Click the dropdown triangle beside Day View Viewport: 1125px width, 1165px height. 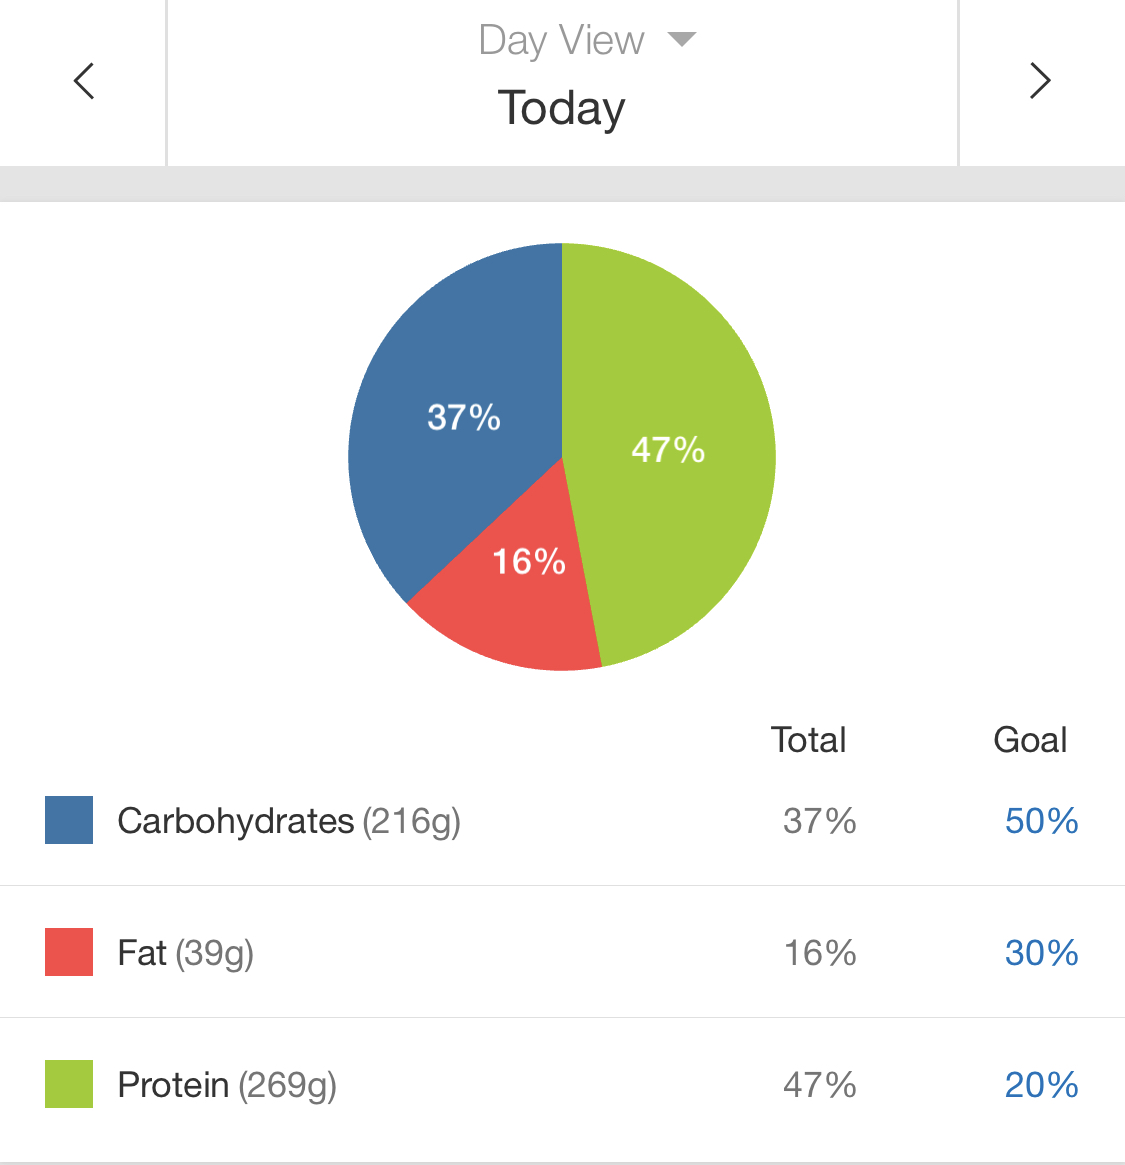click(681, 40)
